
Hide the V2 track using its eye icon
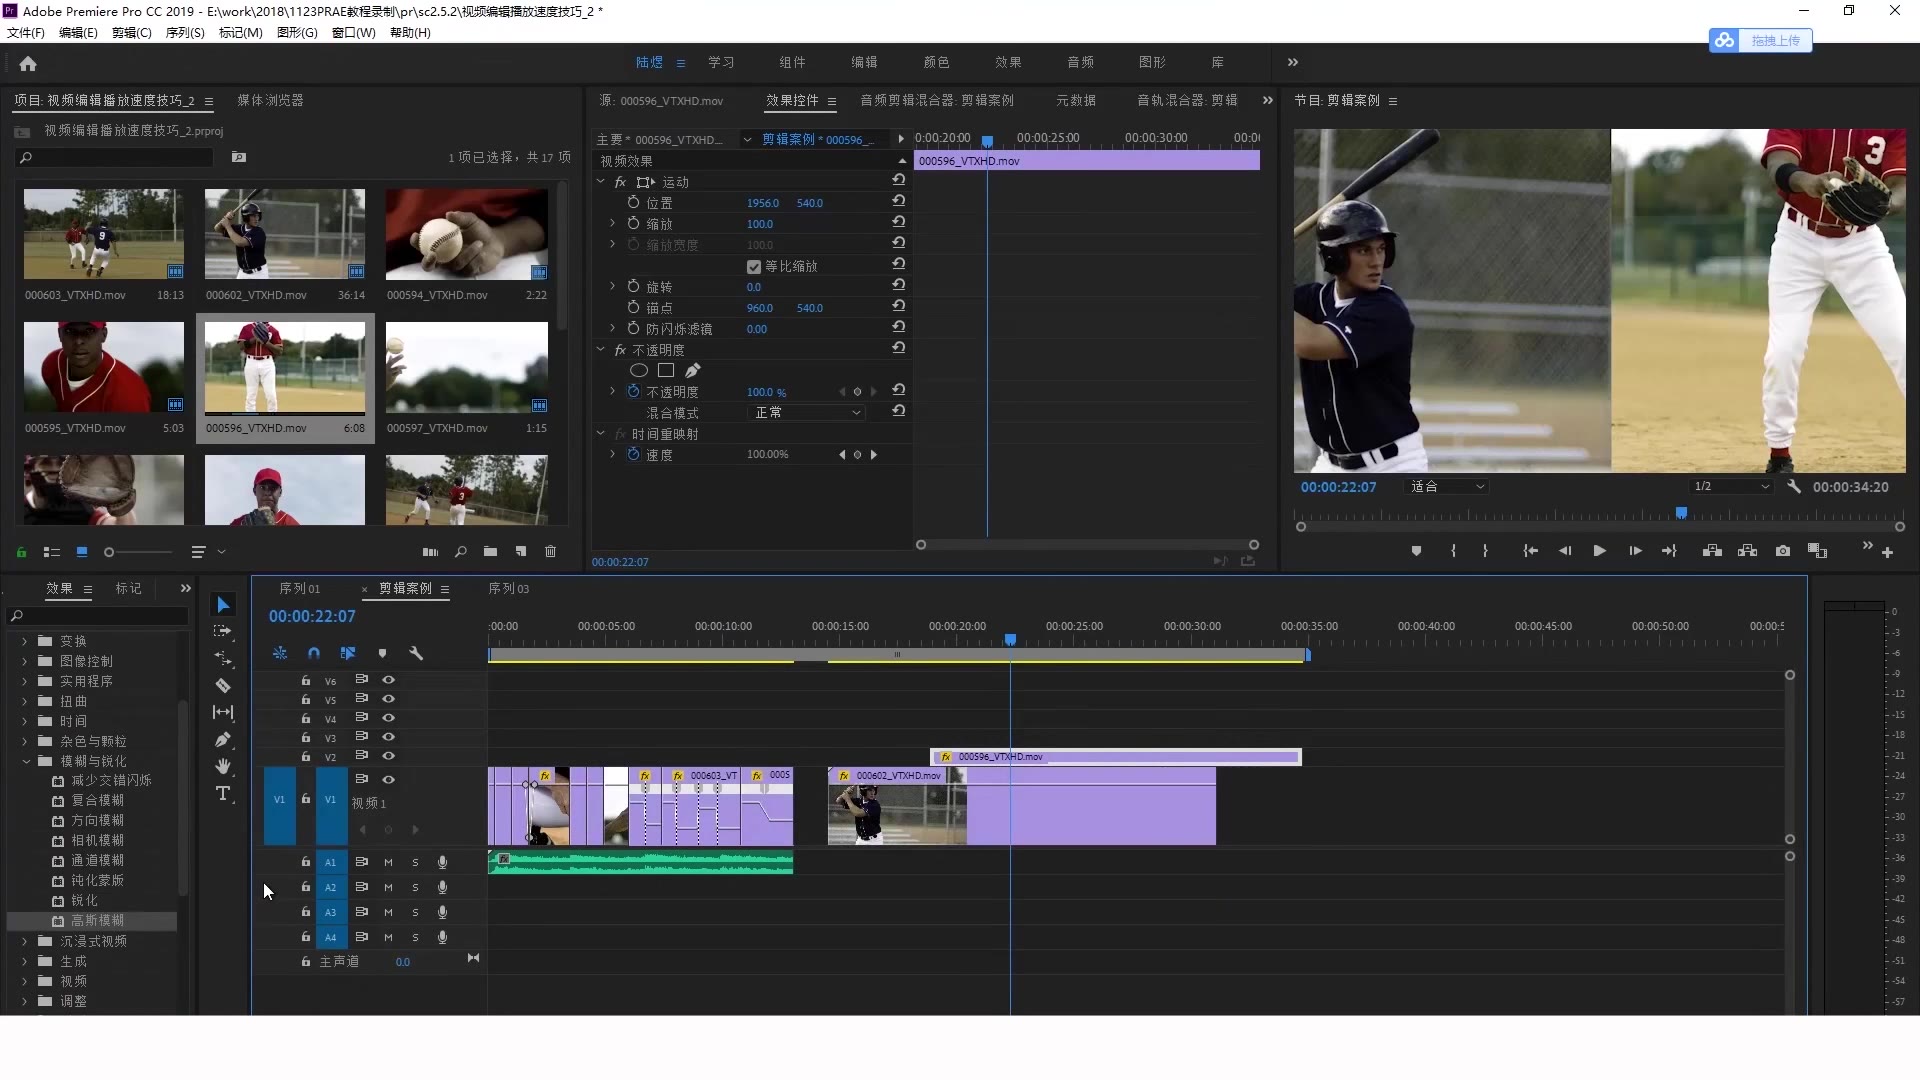tap(388, 756)
